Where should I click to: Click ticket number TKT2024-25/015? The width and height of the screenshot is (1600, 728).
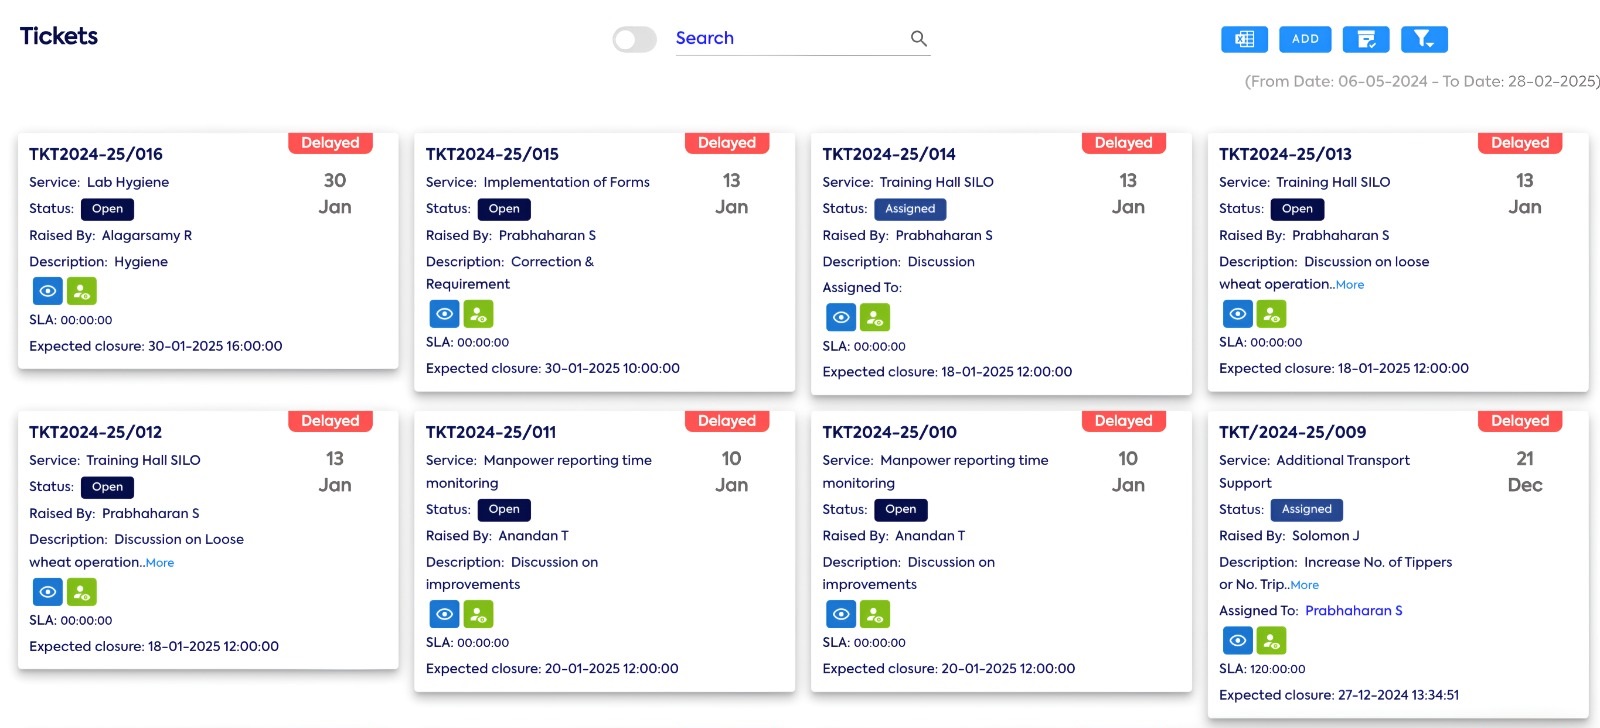[492, 154]
